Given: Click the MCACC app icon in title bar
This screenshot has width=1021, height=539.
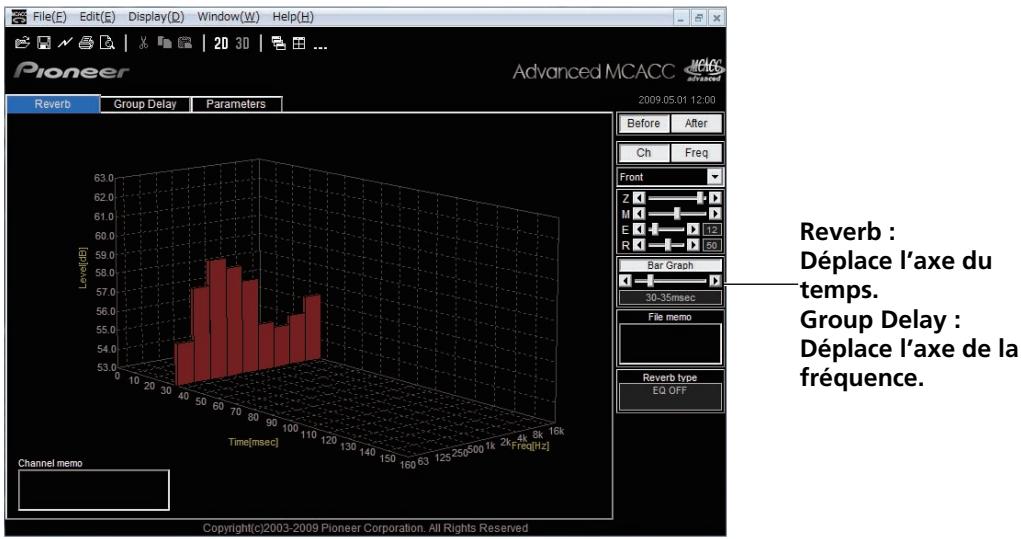Looking at the screenshot, I should tap(20, 16).
